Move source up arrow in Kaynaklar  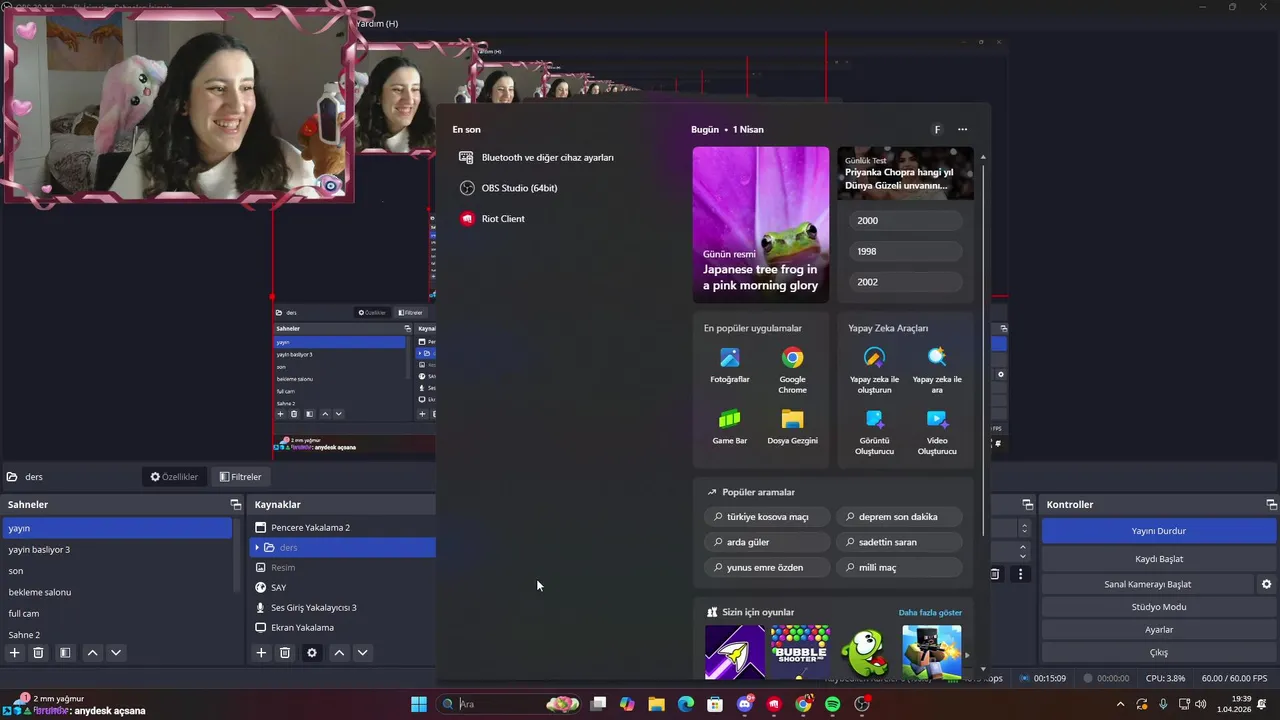[x=339, y=653]
